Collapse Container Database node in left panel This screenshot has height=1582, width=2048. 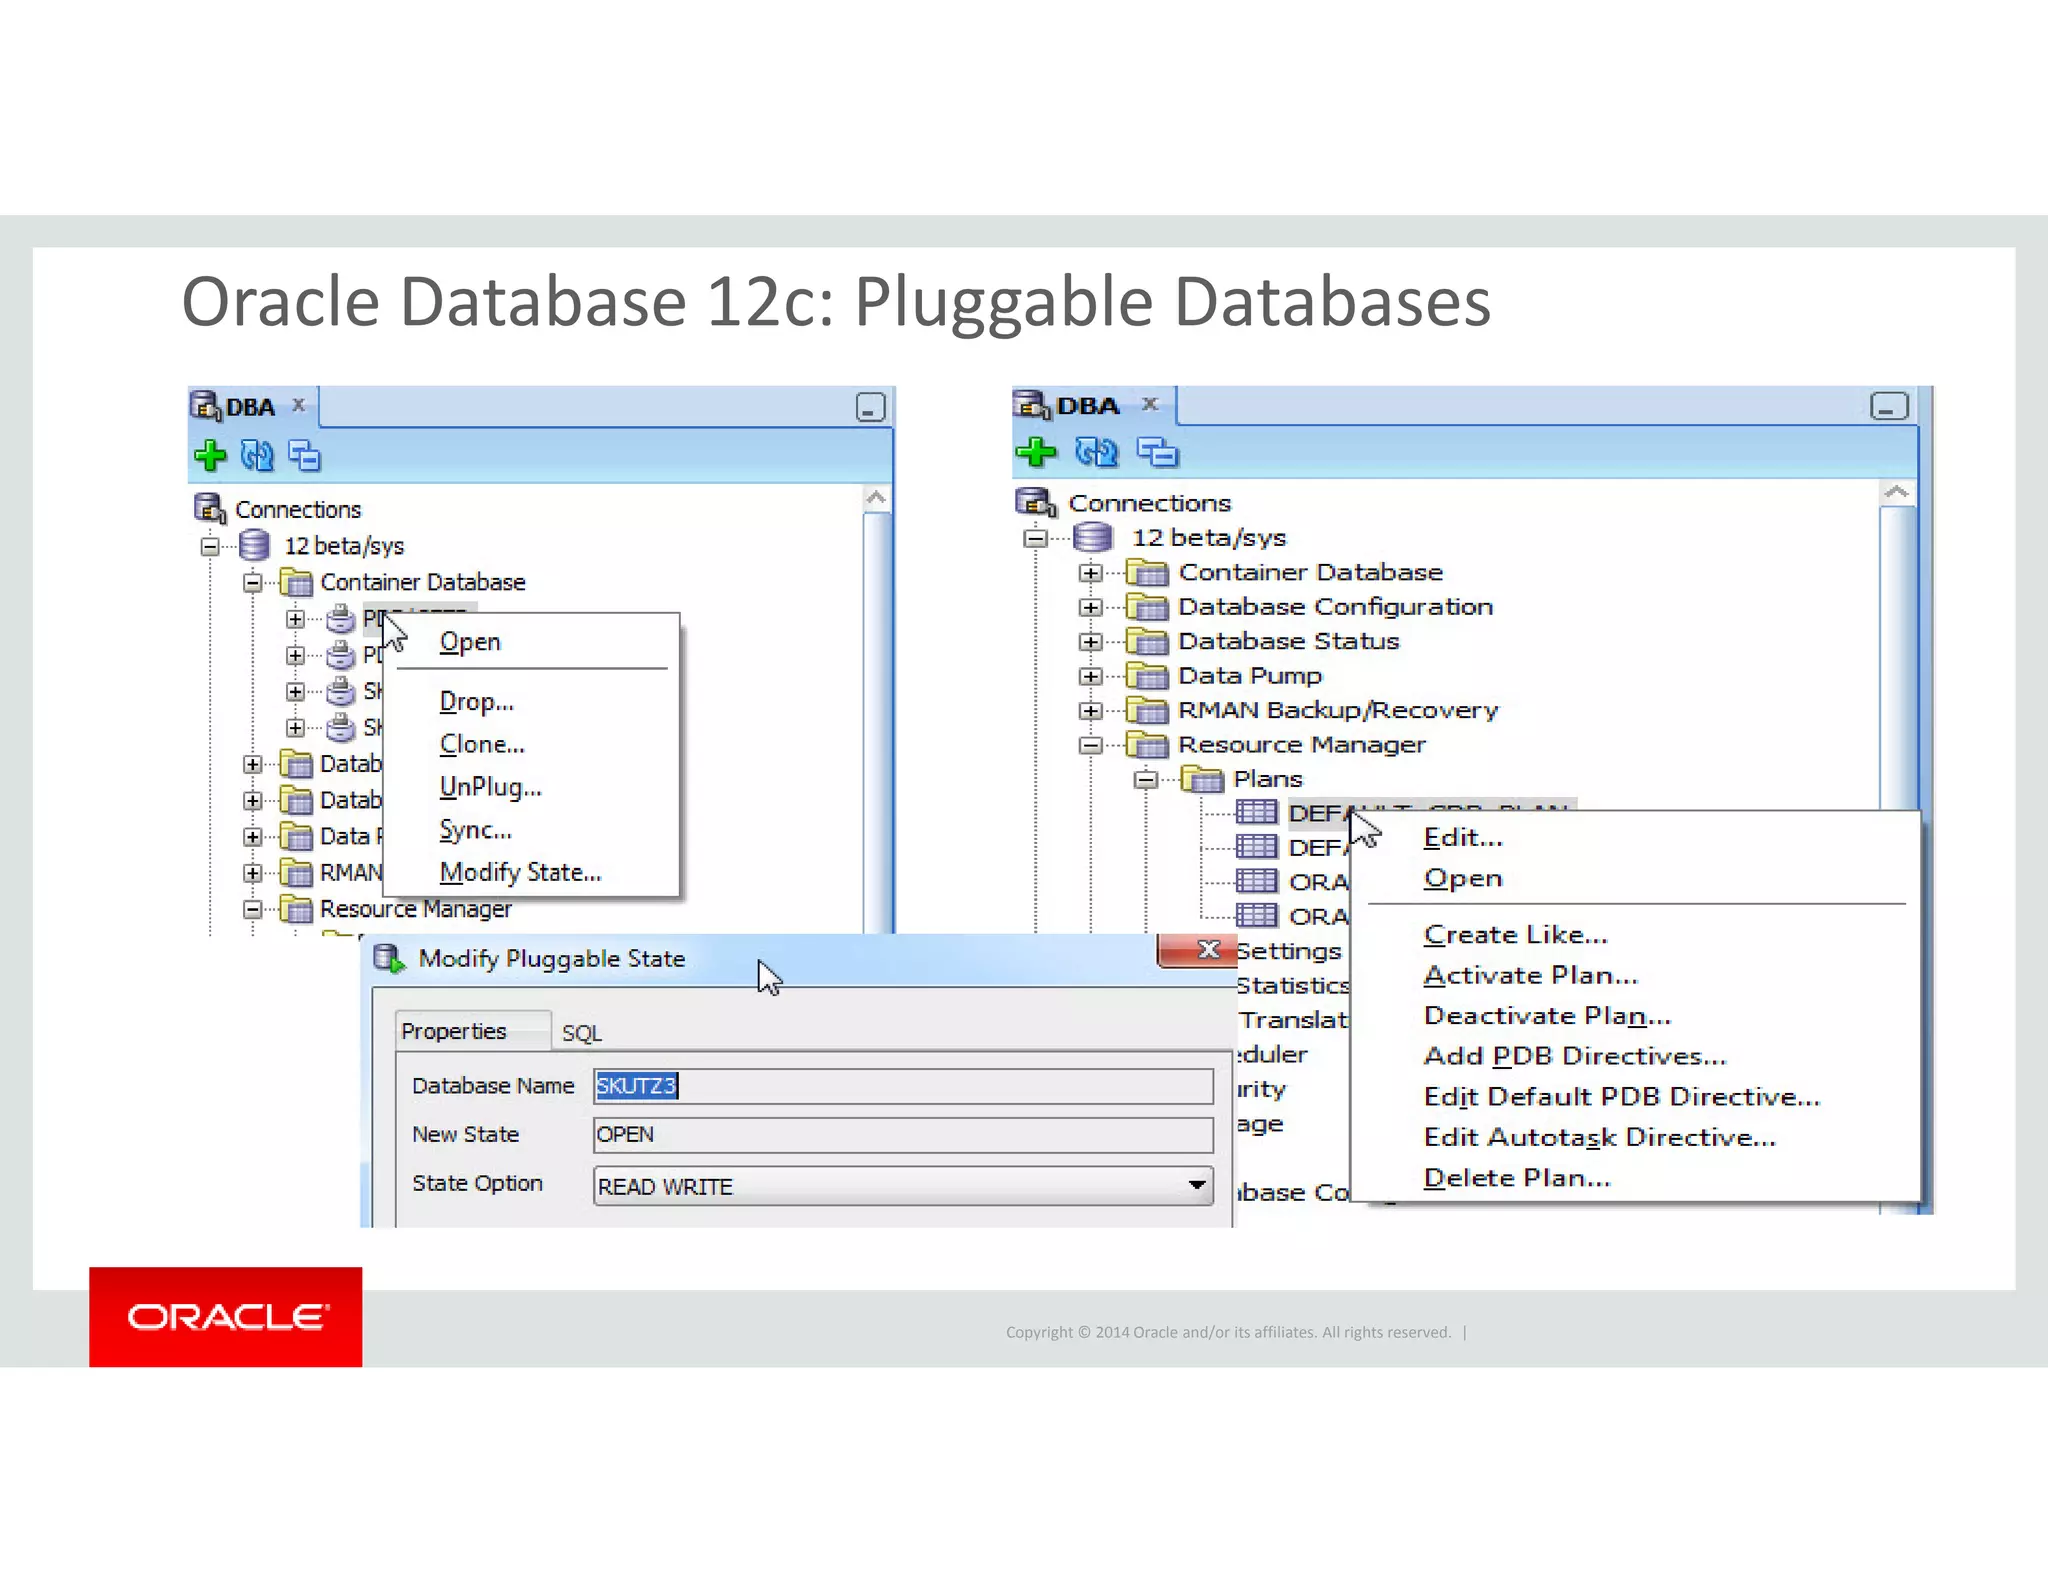click(253, 582)
